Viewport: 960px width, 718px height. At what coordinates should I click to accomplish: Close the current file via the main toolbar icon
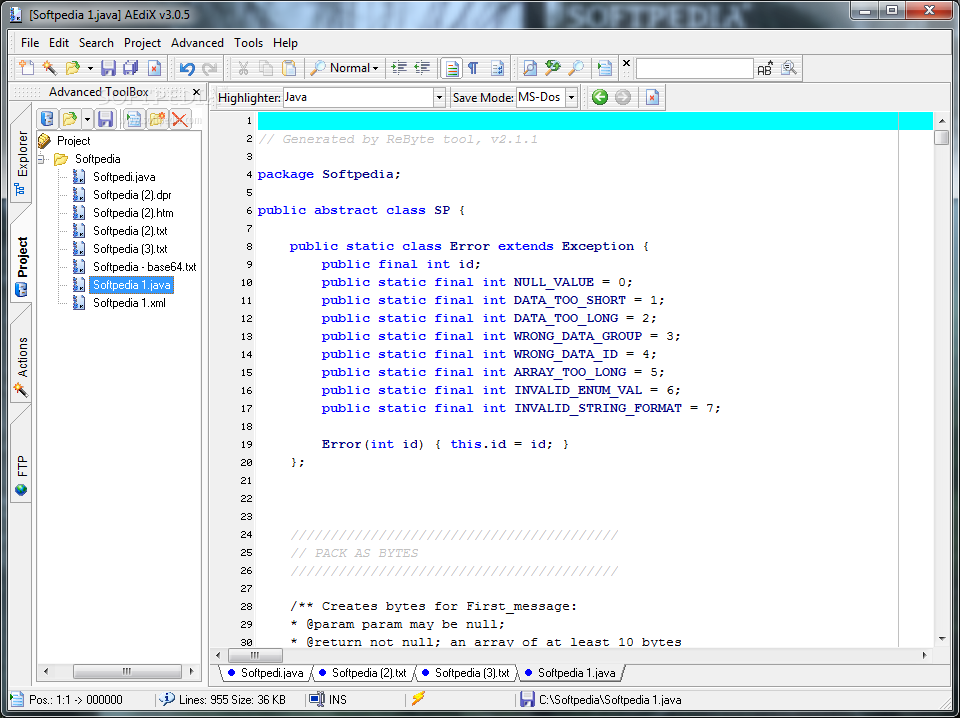point(154,68)
